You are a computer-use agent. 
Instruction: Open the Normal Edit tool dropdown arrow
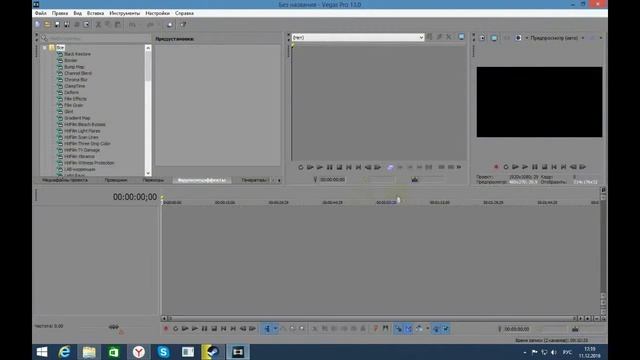click(x=276, y=329)
